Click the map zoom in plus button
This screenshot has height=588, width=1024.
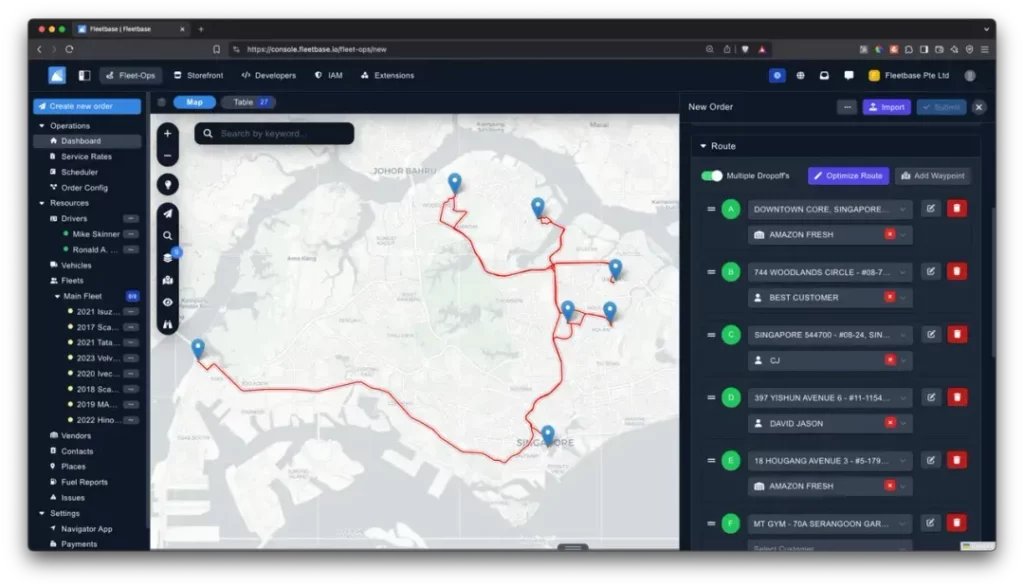click(x=167, y=133)
